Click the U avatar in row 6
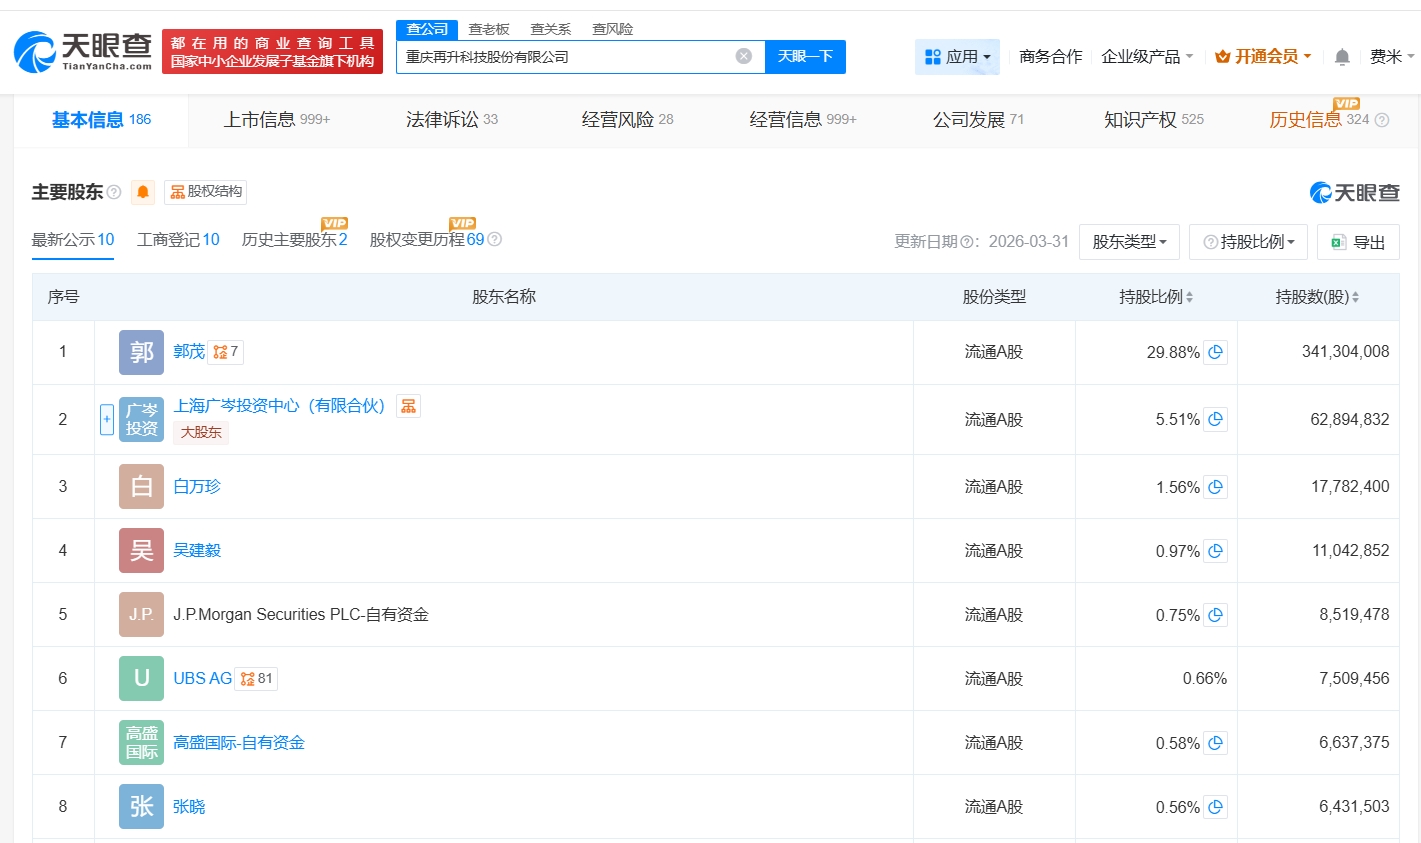This screenshot has height=843, width=1421. tap(141, 679)
